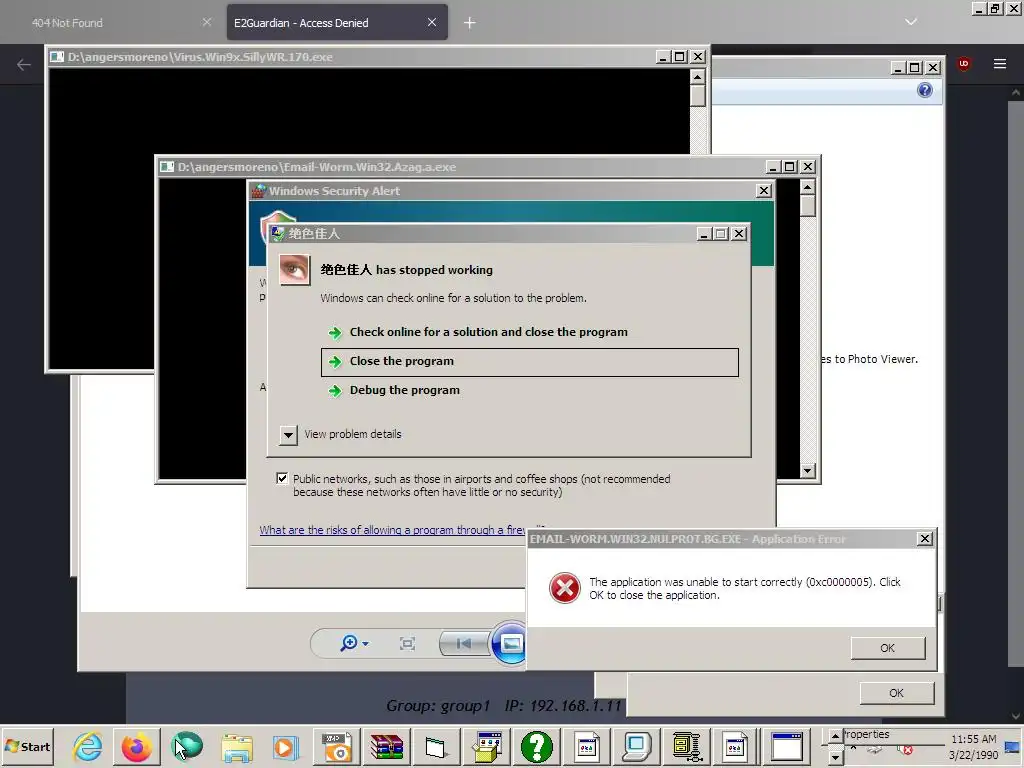The image size is (1024, 768).
Task: Click the 'IP: 192.168.1.11' text
Action: [563, 706]
